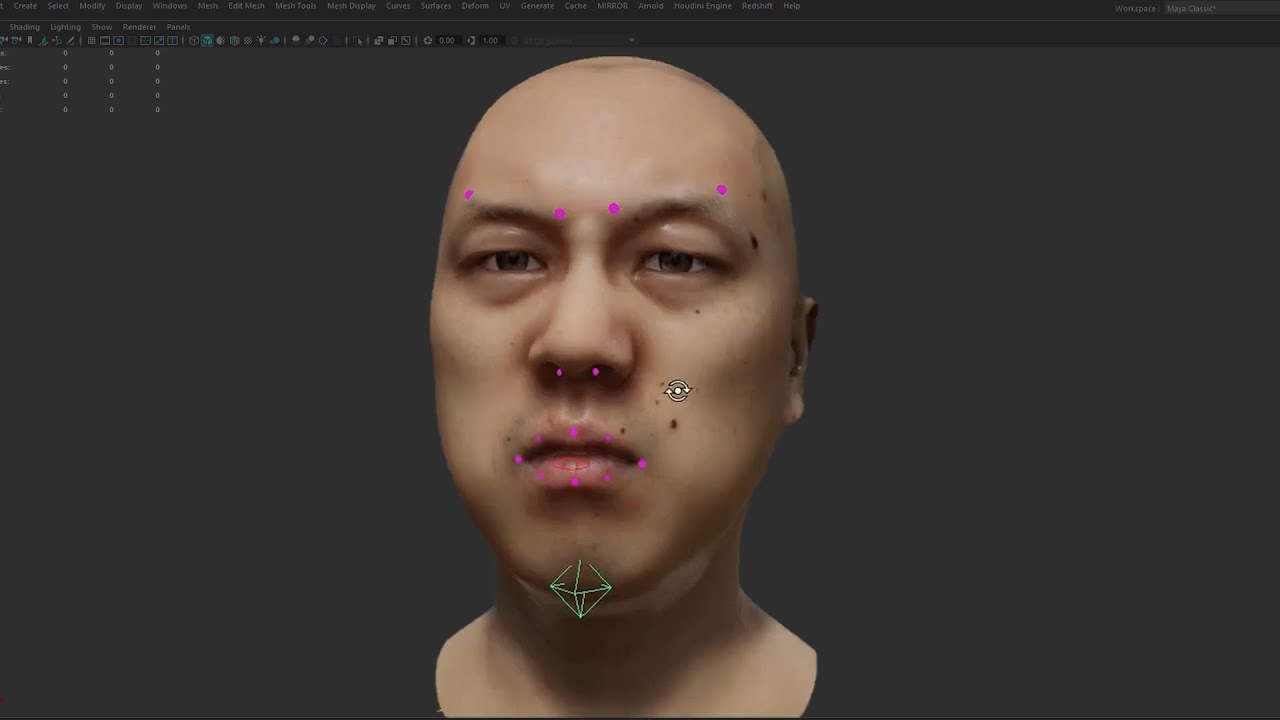The height and width of the screenshot is (720, 1280).
Task: Toggle the resolution gate icon
Action: 118,40
